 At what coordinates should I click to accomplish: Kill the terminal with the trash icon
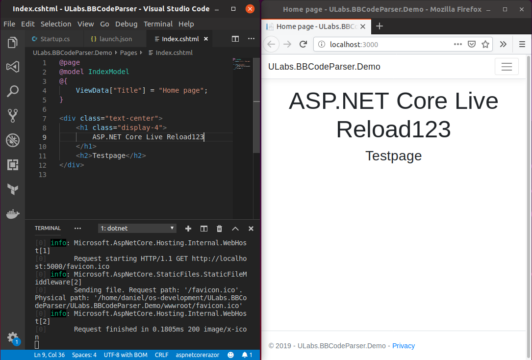[220, 229]
